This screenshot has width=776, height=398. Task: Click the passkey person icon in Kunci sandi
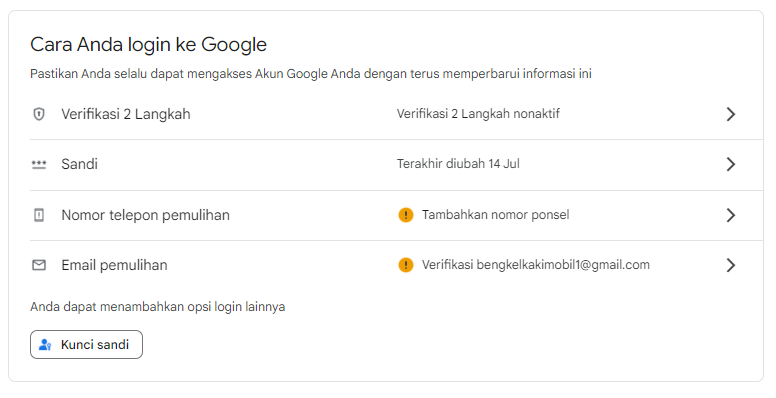point(45,345)
